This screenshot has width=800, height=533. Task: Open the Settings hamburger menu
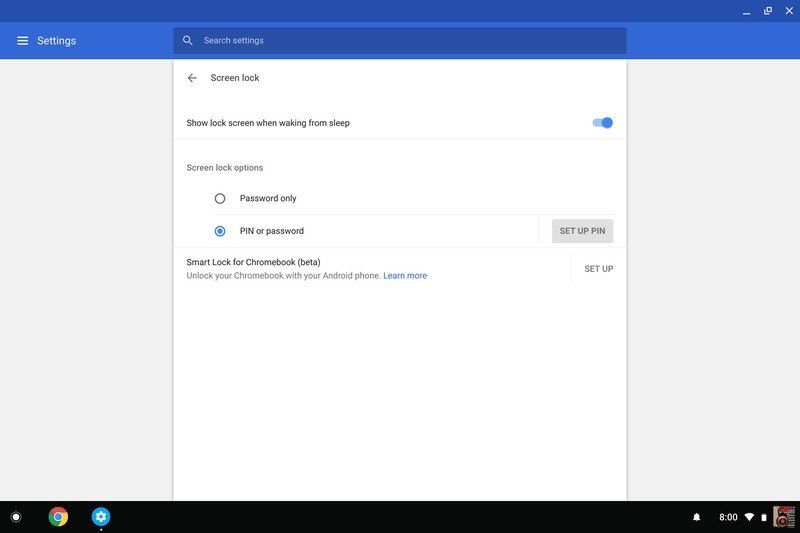point(22,41)
